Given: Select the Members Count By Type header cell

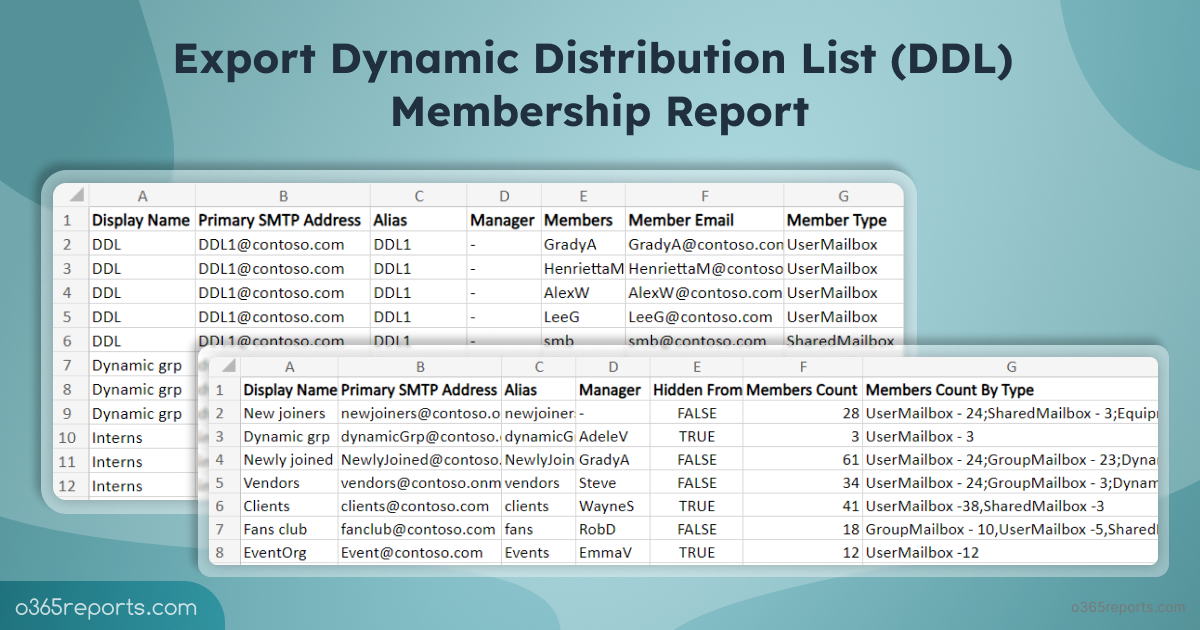Looking at the screenshot, I should pos(1010,390).
